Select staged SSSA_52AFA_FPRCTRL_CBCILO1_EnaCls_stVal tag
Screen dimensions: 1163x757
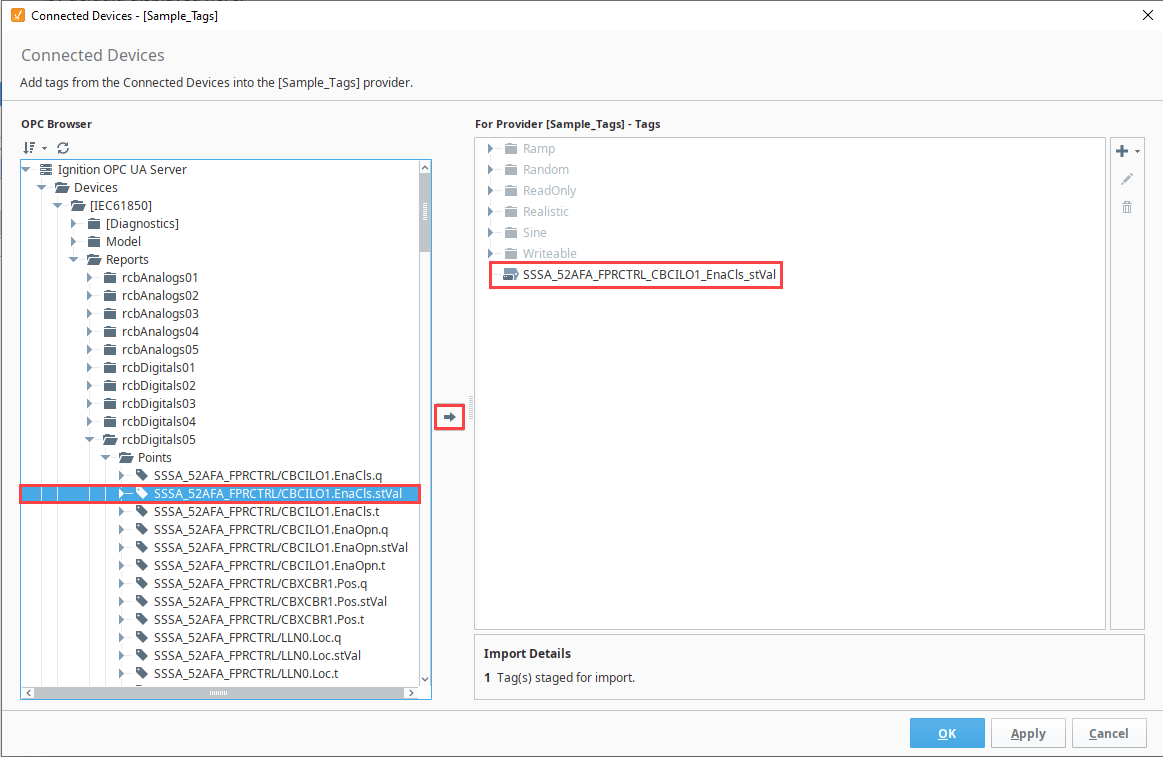click(x=649, y=274)
